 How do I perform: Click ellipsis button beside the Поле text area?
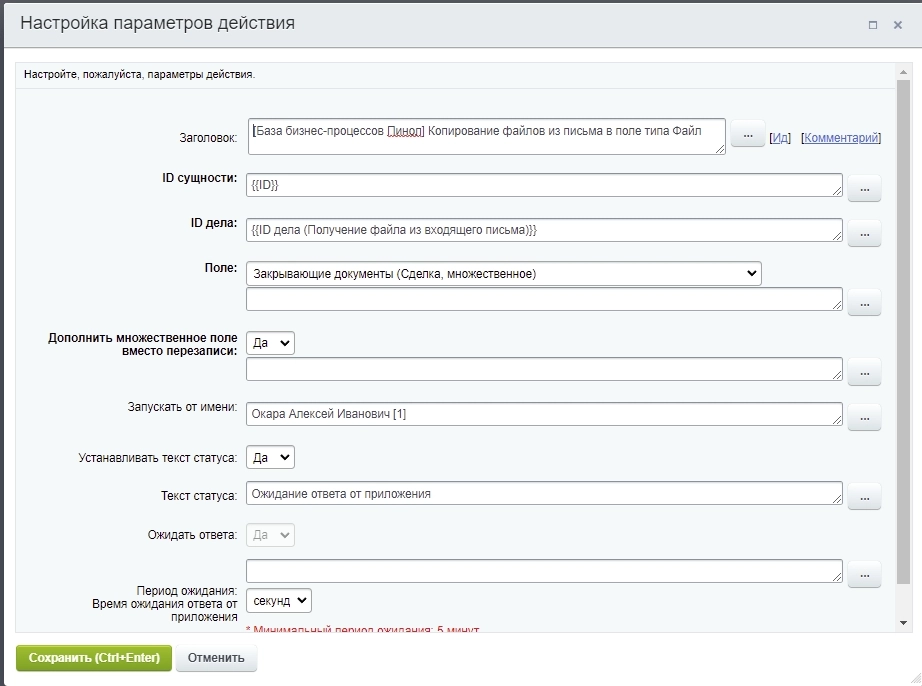coord(864,301)
